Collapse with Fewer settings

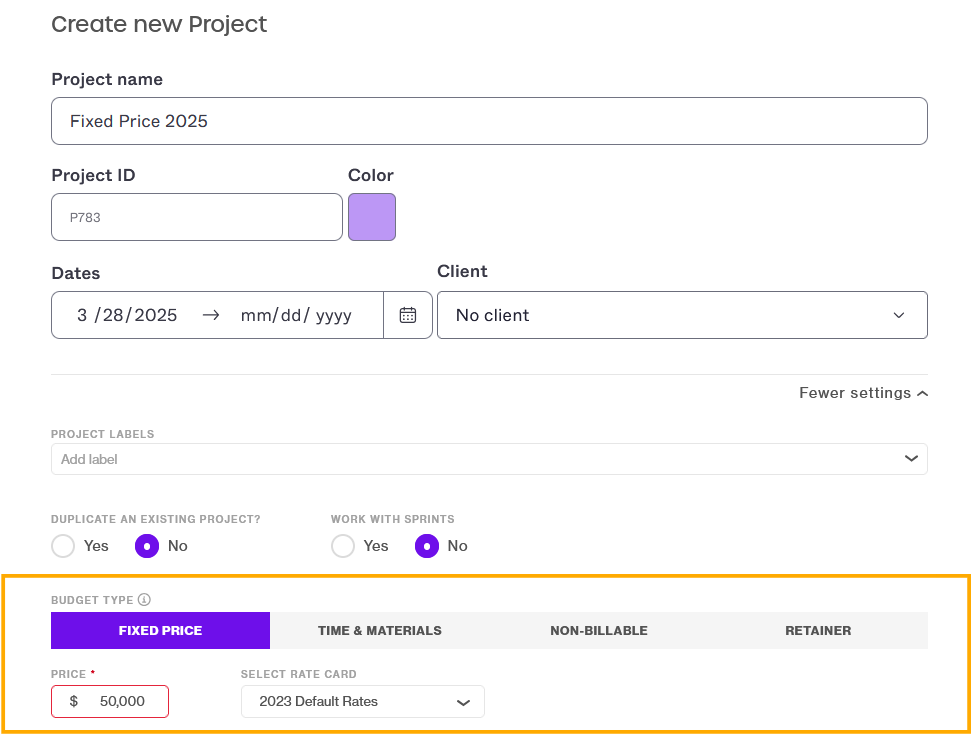[863, 393]
